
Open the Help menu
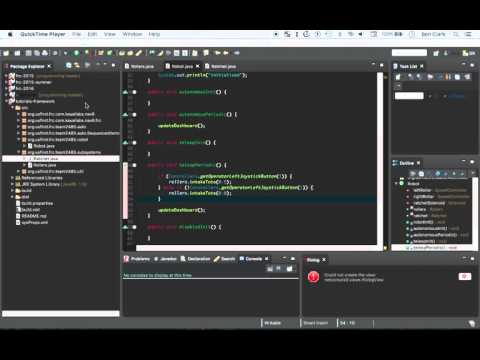[x=154, y=34]
